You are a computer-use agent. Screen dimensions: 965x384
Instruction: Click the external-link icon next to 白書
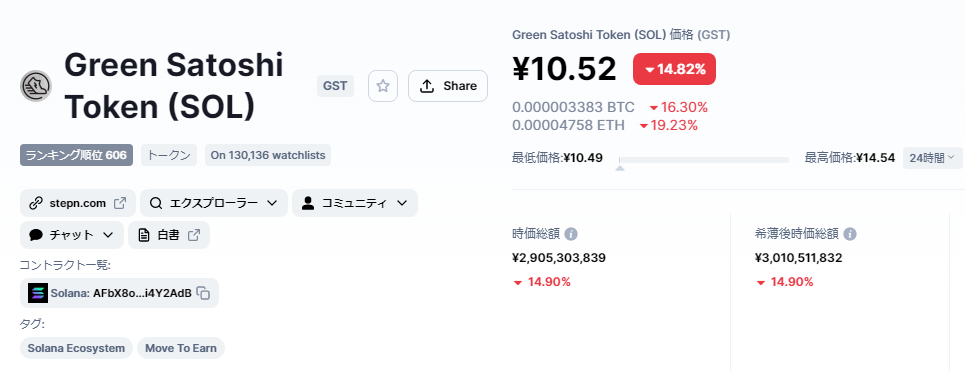193,235
